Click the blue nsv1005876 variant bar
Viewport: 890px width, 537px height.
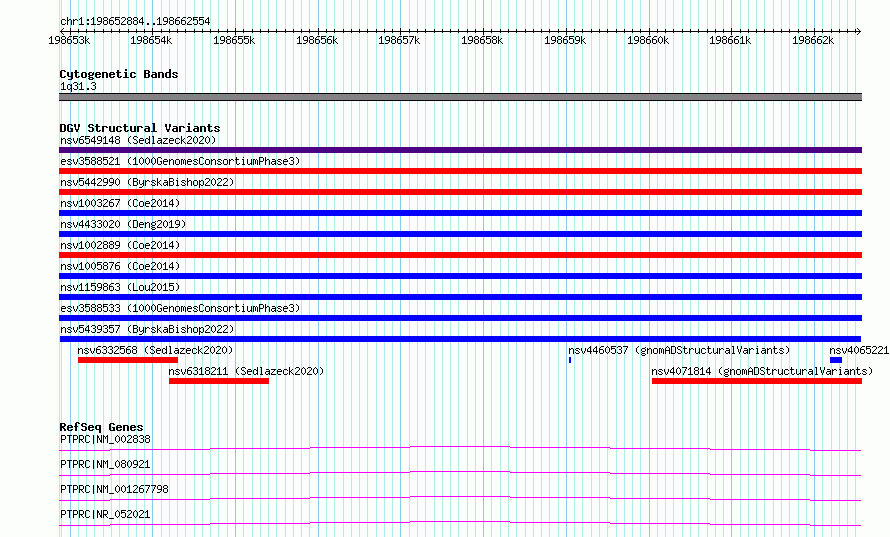[460, 276]
